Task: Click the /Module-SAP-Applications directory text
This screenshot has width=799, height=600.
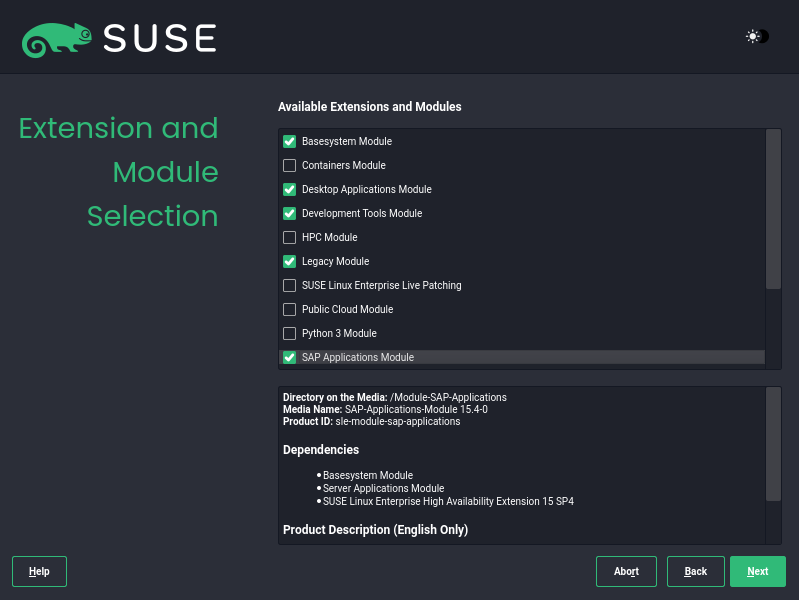Action: pos(448,397)
